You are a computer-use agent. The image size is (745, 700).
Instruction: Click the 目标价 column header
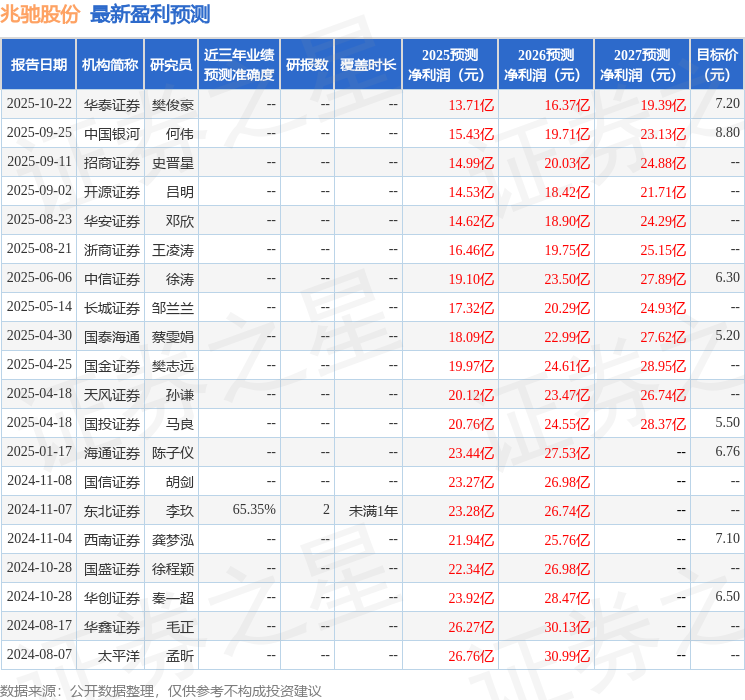717,65
